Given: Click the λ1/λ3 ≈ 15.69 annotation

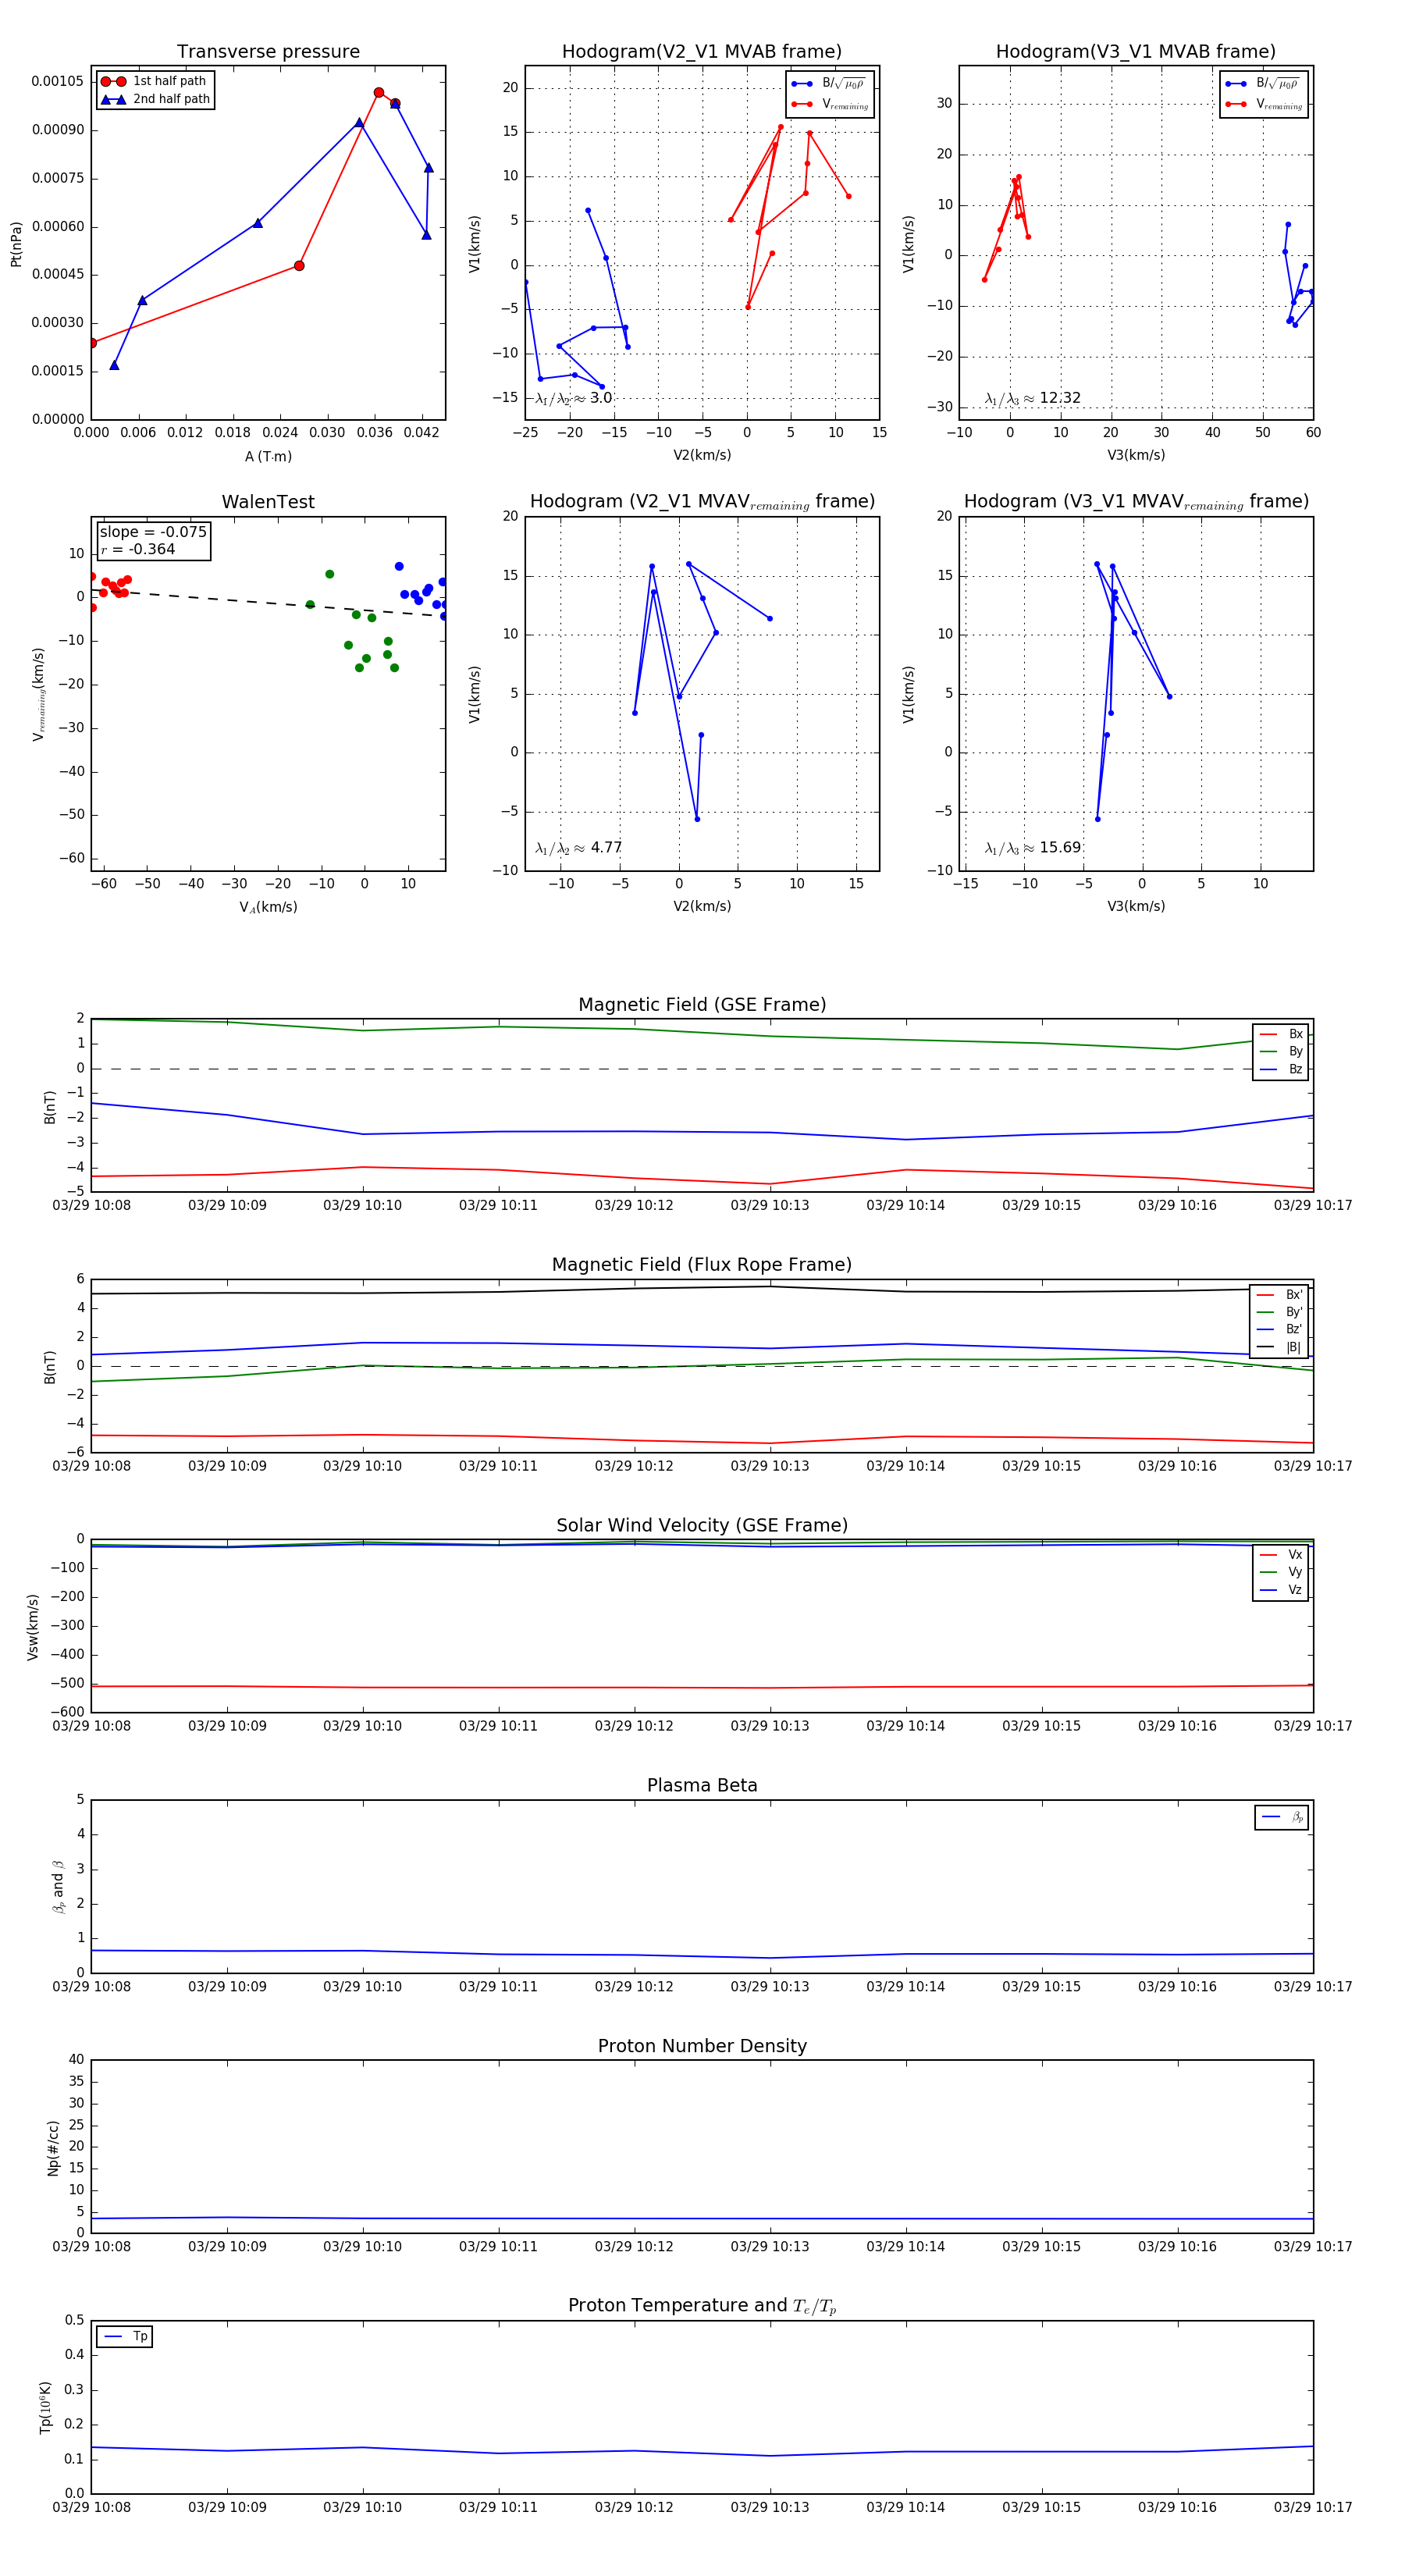Looking at the screenshot, I should click(x=1032, y=848).
